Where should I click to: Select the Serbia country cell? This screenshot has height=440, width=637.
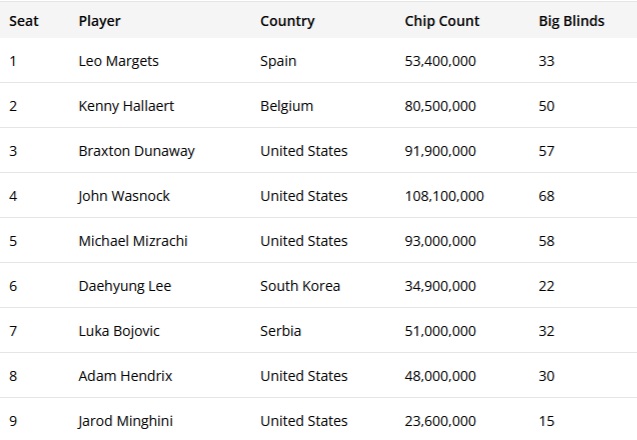pyautogui.click(x=281, y=331)
